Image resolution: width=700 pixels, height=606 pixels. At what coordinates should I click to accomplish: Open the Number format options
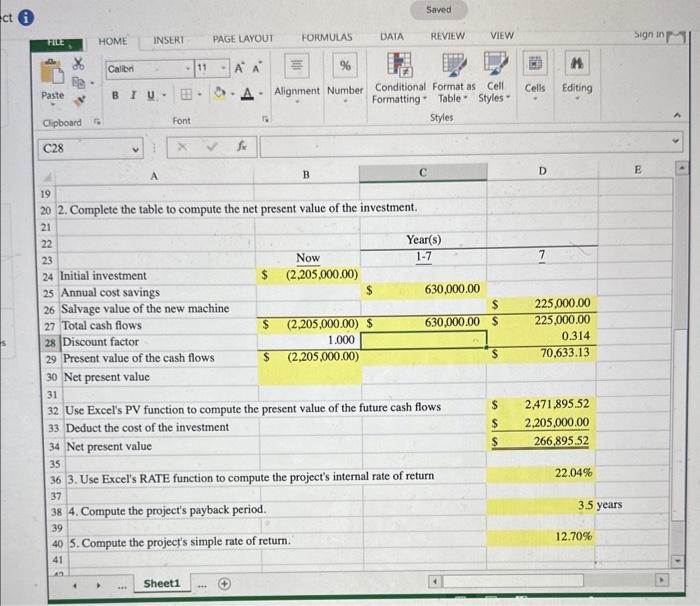click(345, 77)
